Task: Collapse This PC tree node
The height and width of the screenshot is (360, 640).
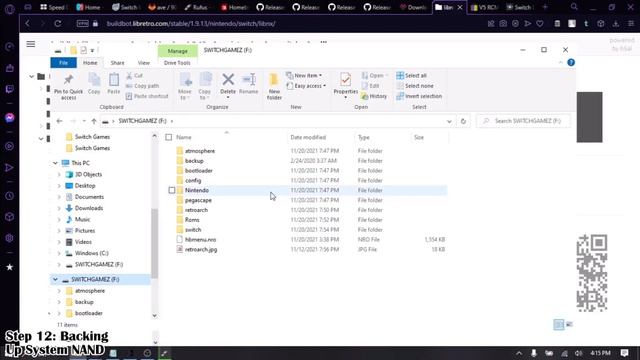Action: 55,163
